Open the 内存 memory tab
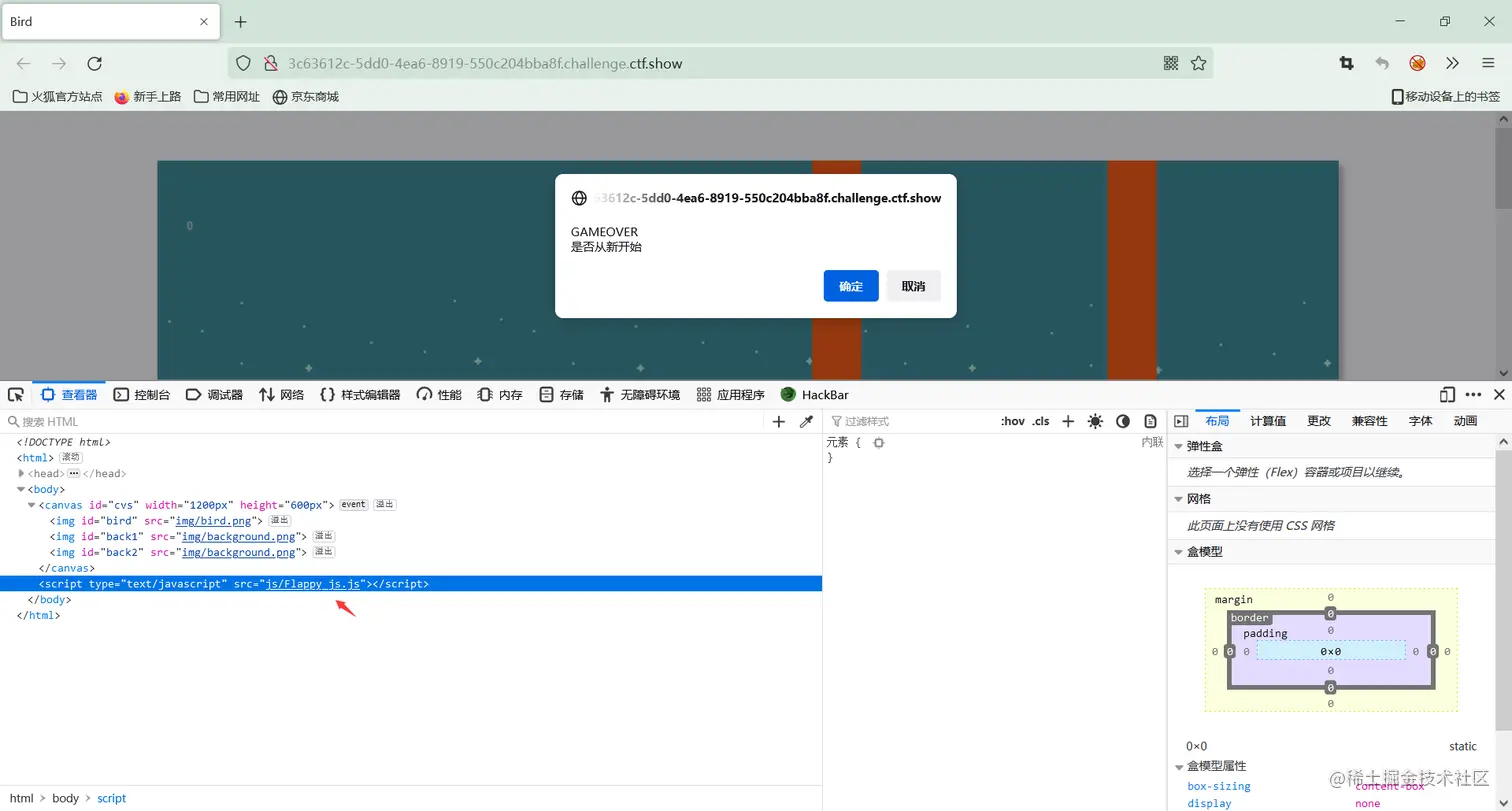The image size is (1512, 811). (500, 395)
